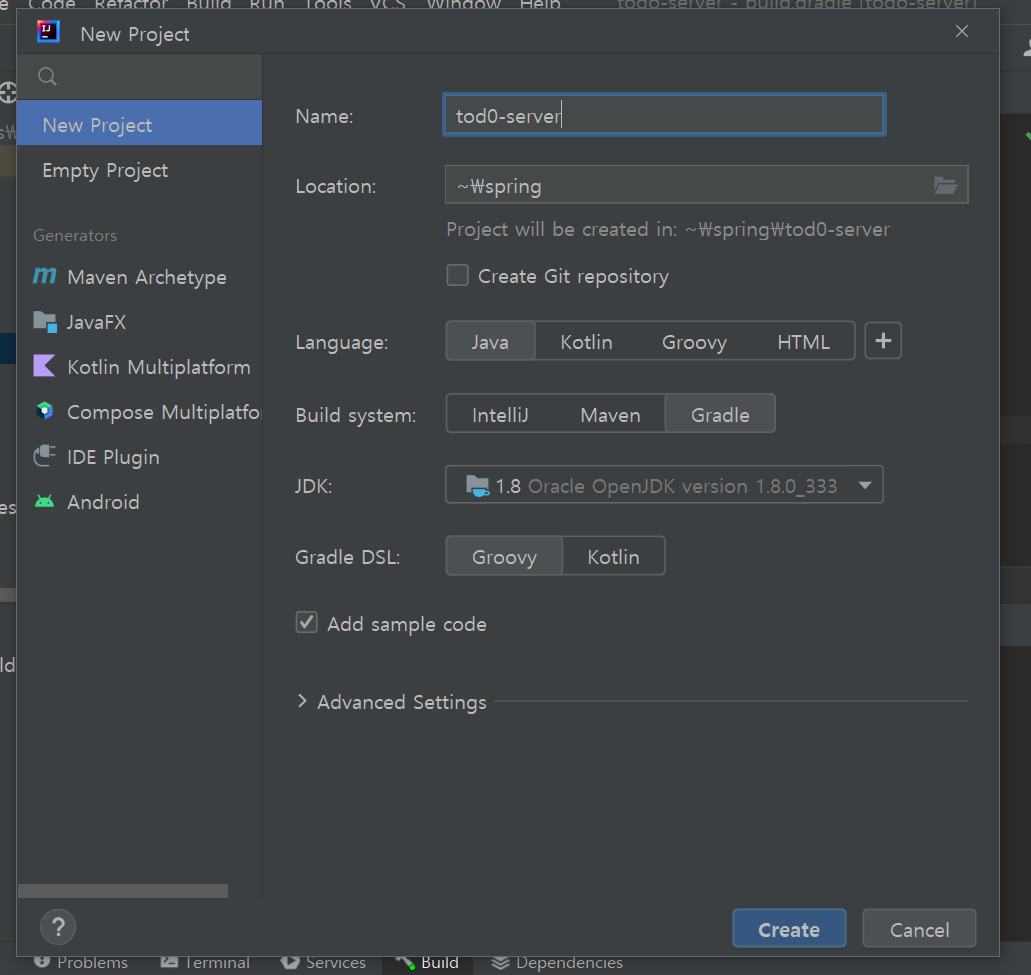The height and width of the screenshot is (975, 1031).
Task: Click the JavaFX generator icon
Action: [45, 321]
